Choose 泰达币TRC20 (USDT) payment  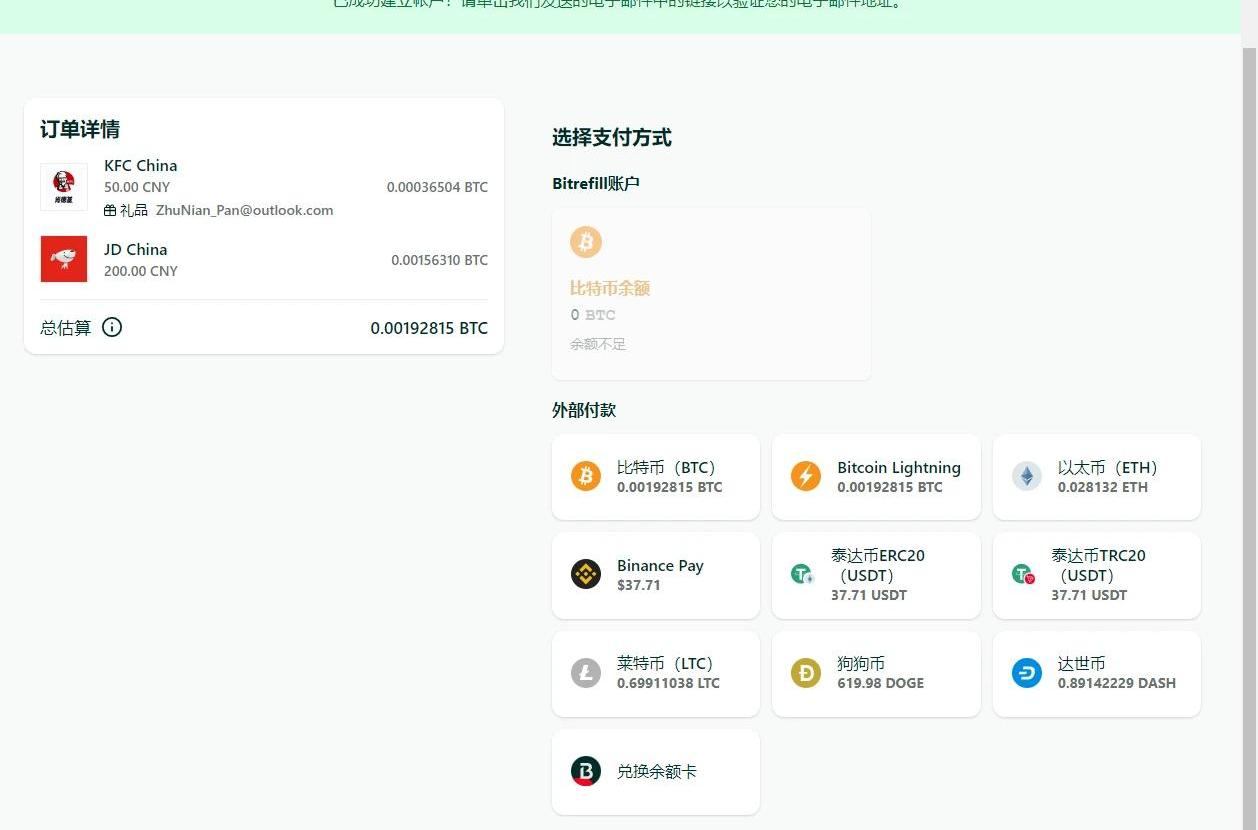(x=1097, y=575)
